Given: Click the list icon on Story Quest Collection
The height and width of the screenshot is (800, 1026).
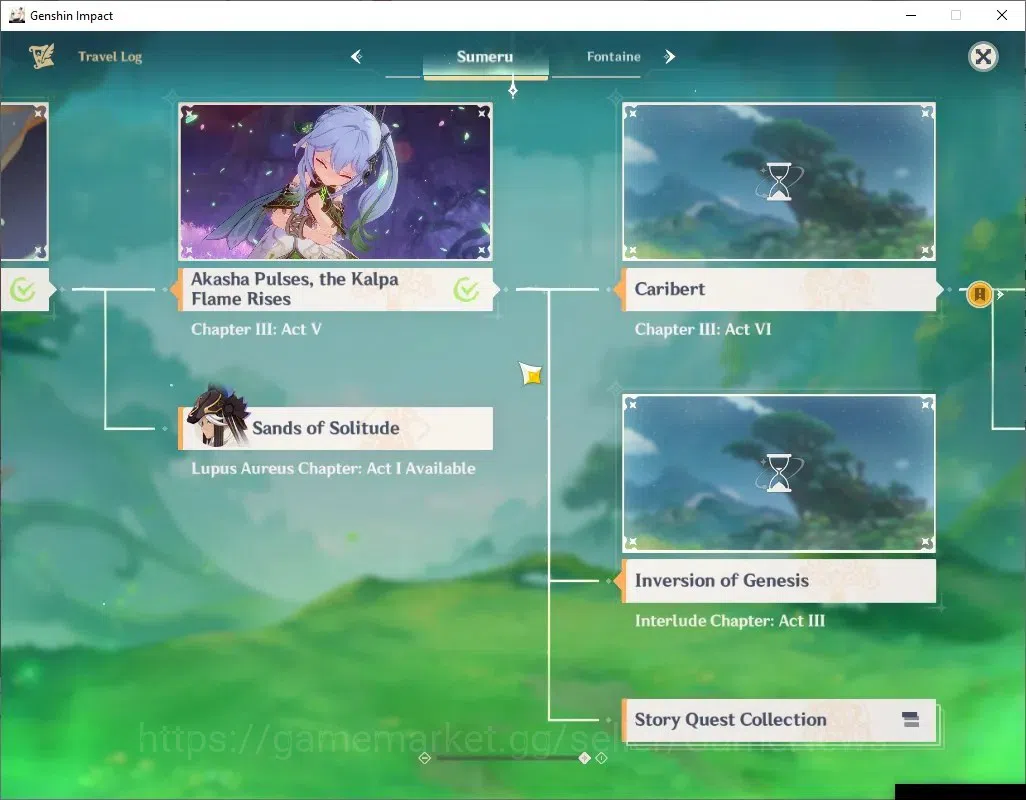Looking at the screenshot, I should point(910,720).
